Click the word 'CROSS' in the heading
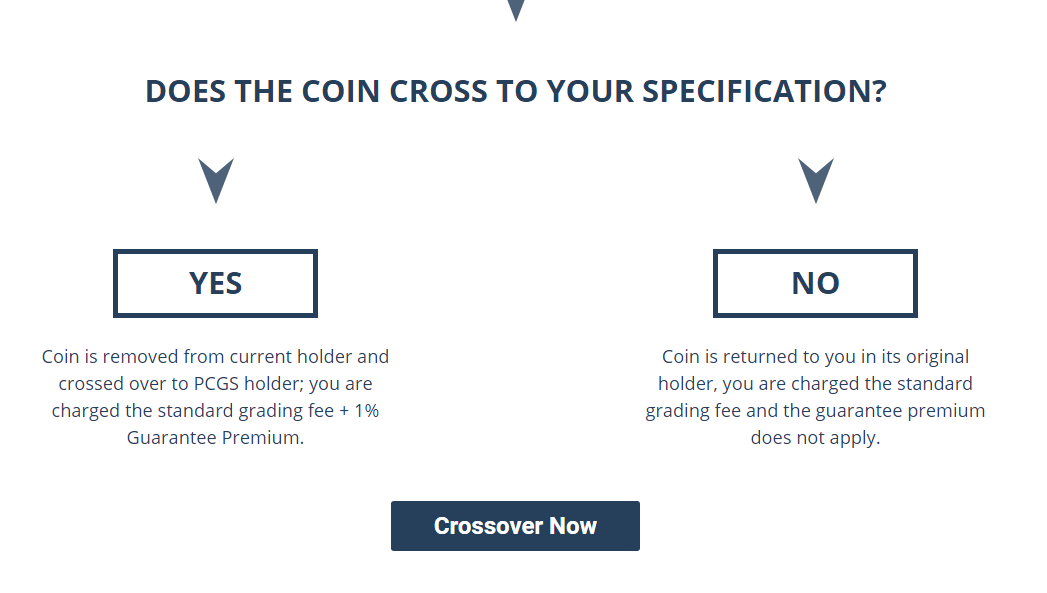Image resolution: width=1047 pixels, height=593 pixels. point(438,91)
